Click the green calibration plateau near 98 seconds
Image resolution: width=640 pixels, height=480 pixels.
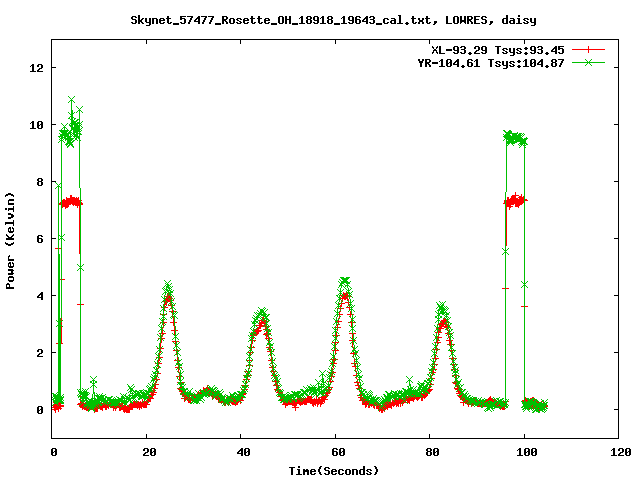click(516, 139)
